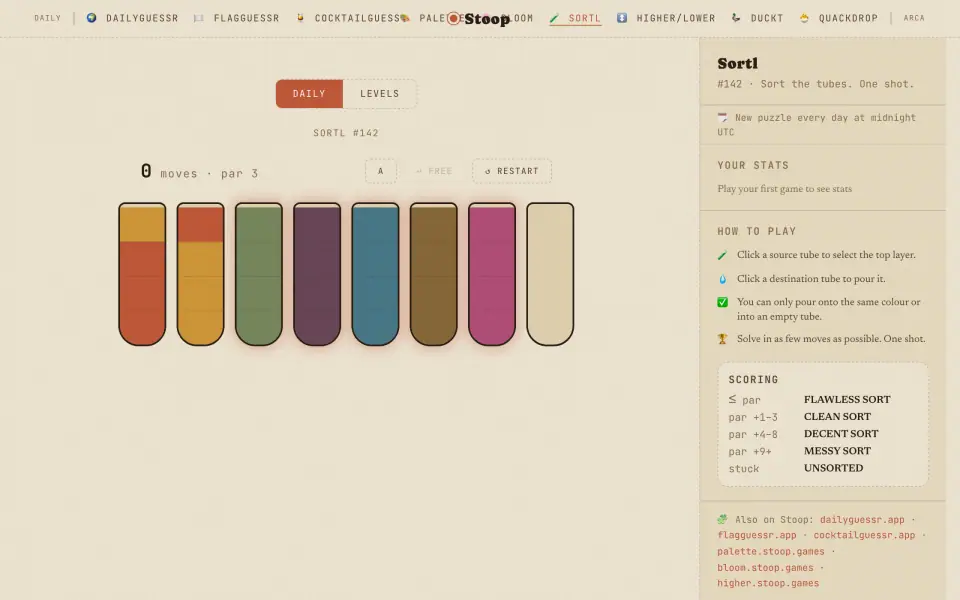Viewport: 960px width, 600px height.
Task: Switch to the Daily tab
Action: pyautogui.click(x=309, y=94)
